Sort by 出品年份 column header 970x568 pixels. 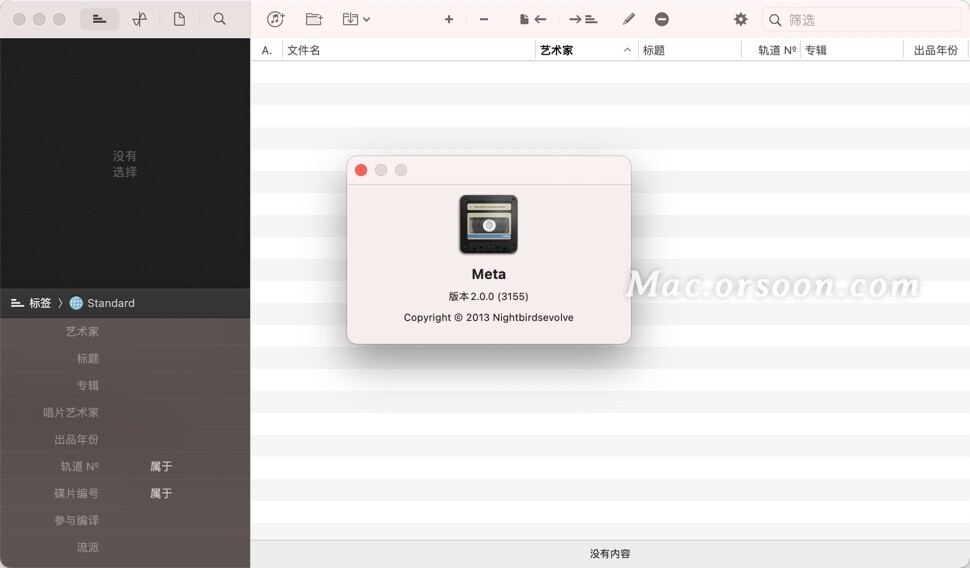click(x=936, y=50)
